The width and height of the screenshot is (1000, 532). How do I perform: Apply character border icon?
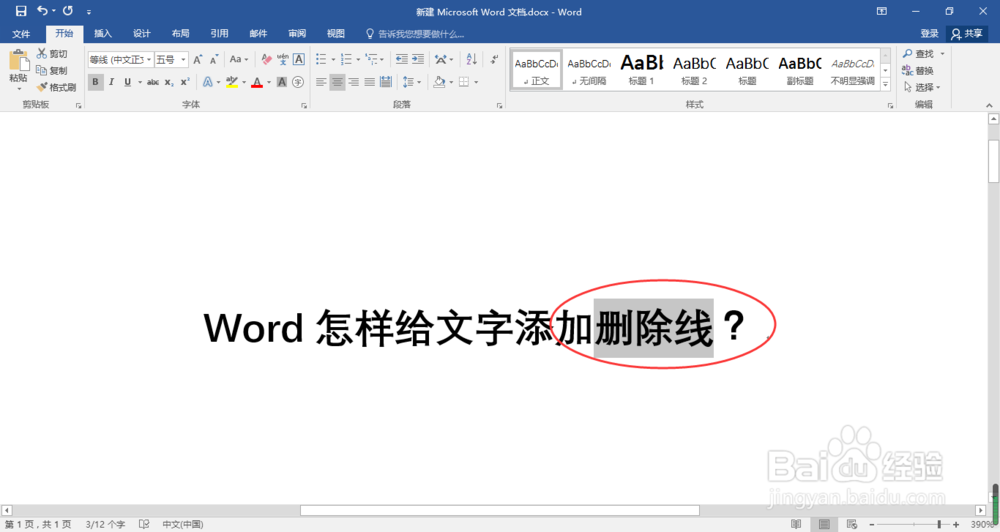point(298,59)
